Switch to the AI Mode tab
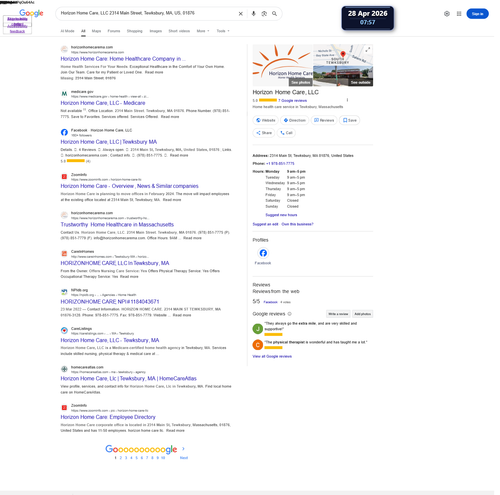This screenshot has height=495, width=500. [x=67, y=31]
